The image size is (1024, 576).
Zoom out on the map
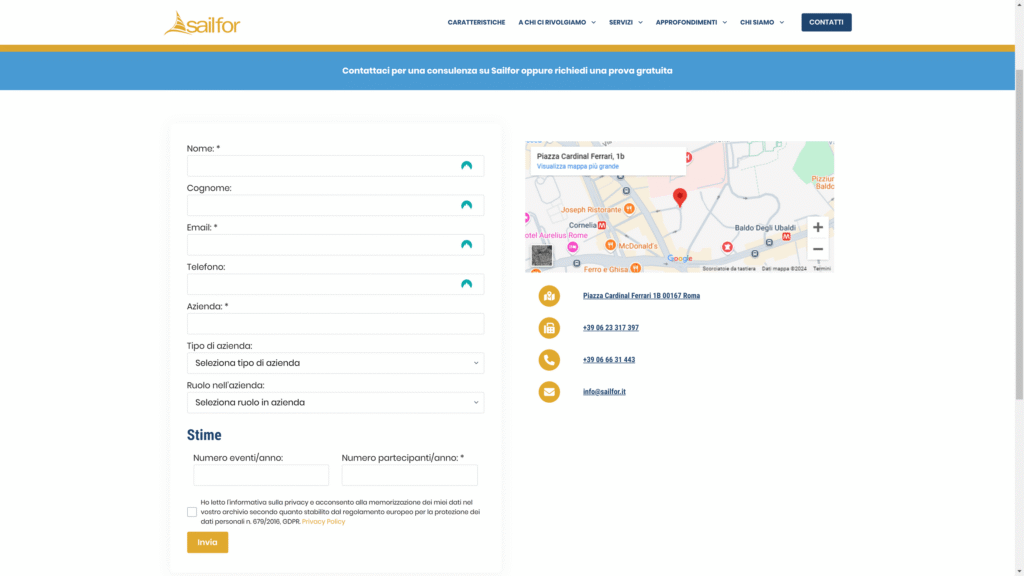pyautogui.click(x=818, y=249)
